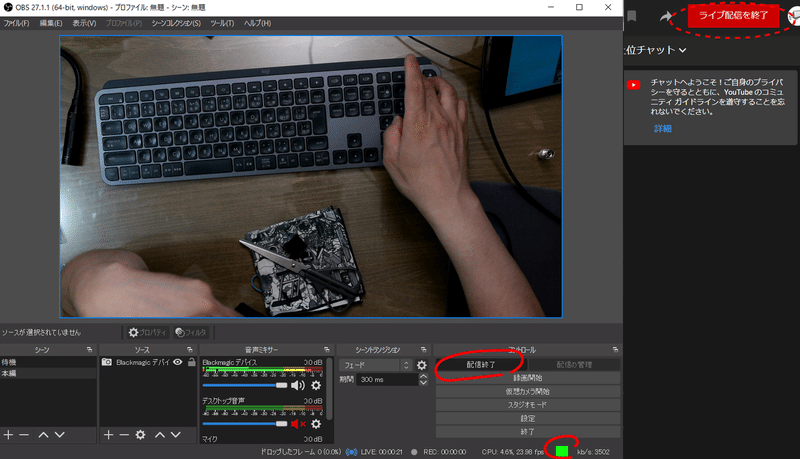
Task: Add a new scene with plus icon
Action: (x=8, y=435)
